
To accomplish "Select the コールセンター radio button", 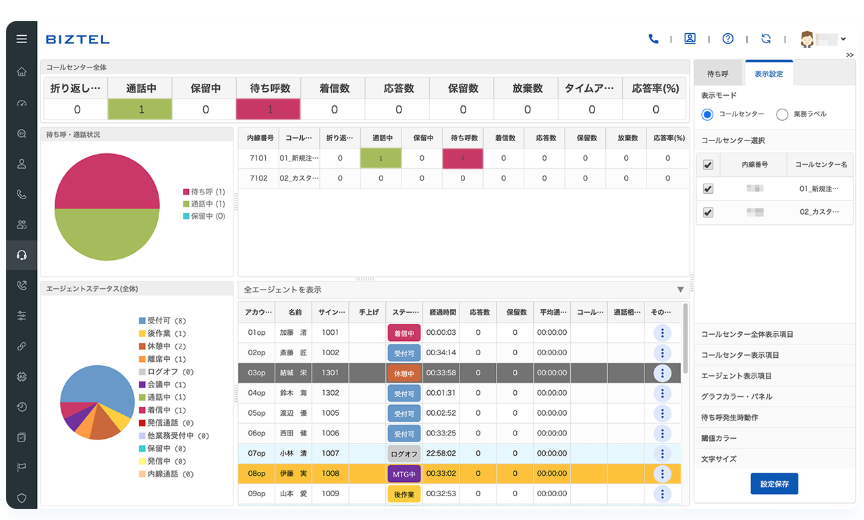I will pos(708,115).
